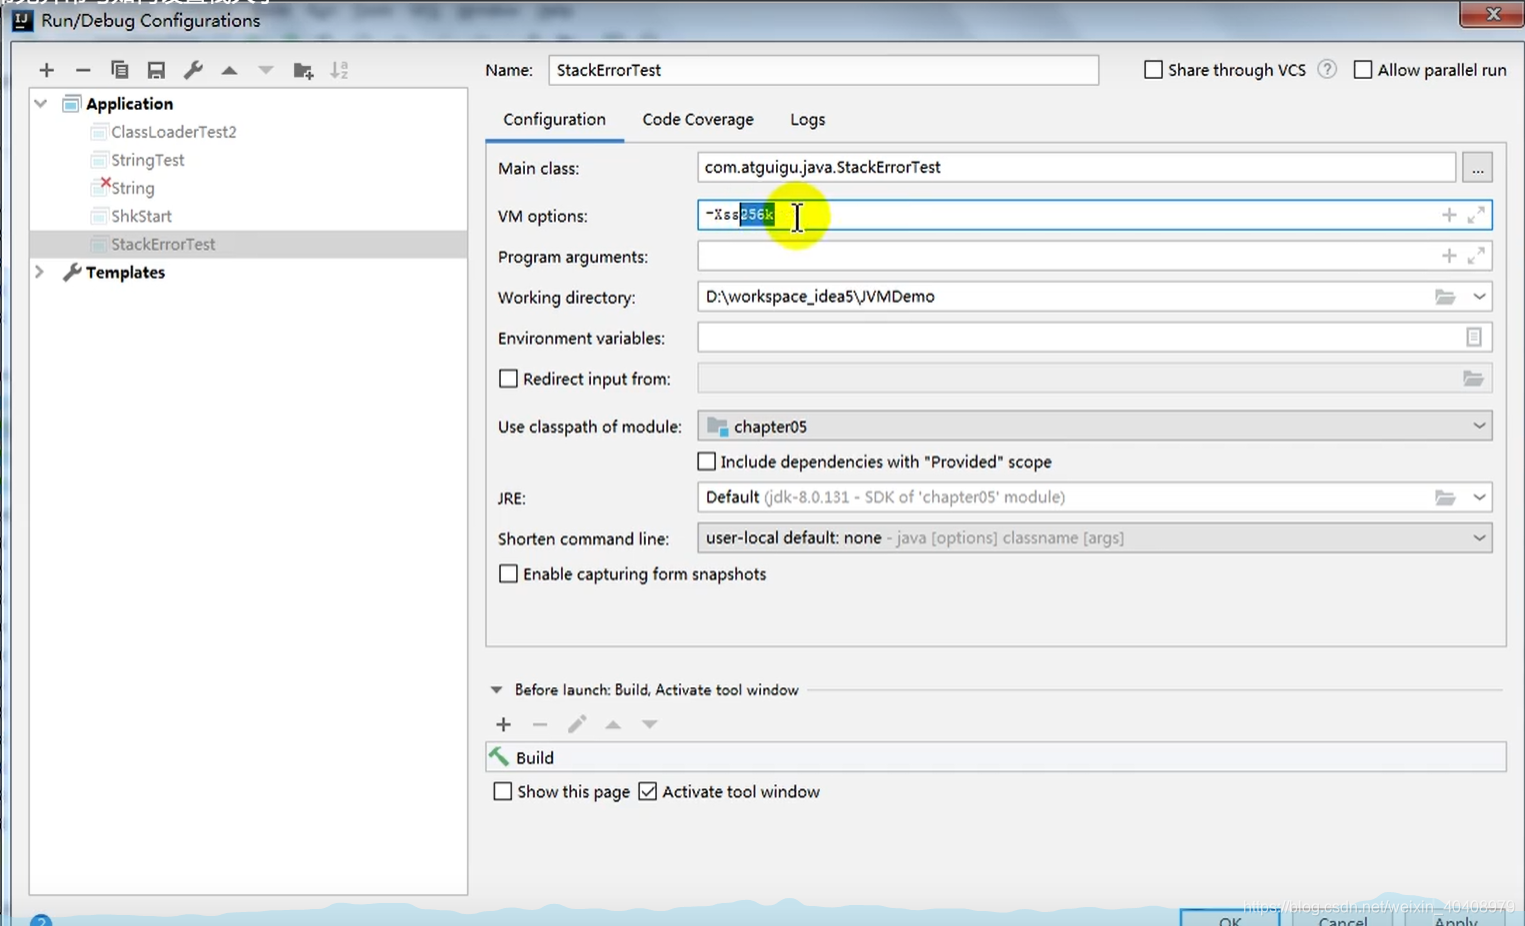
Task: Click the Name input field
Action: coord(823,70)
